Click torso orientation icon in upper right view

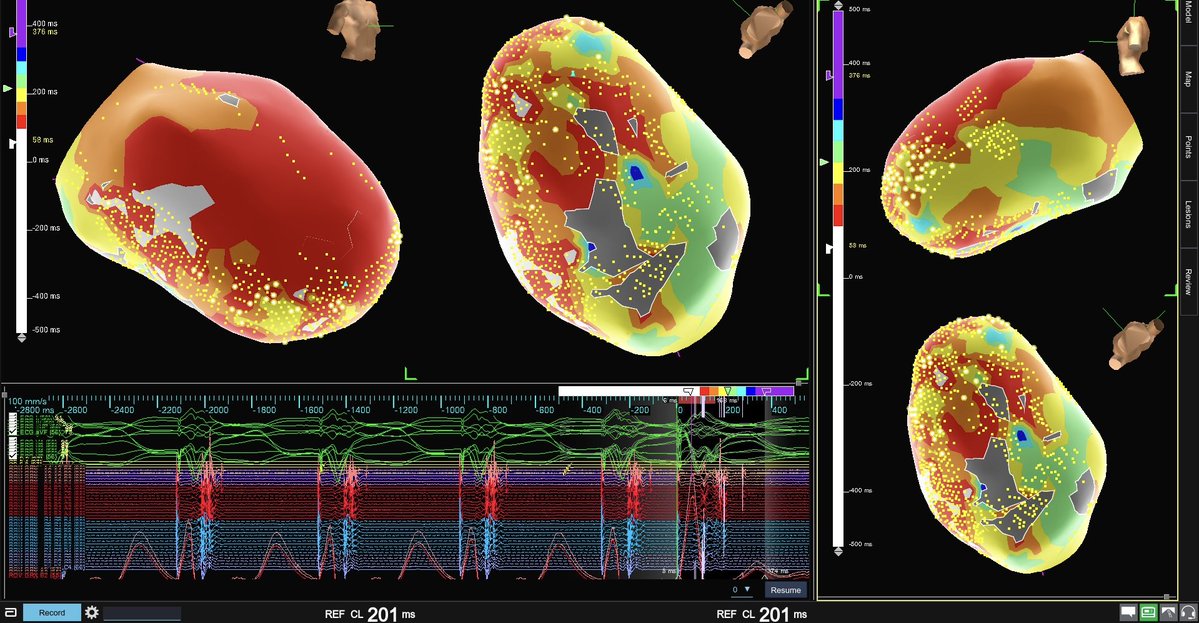pyautogui.click(x=1132, y=44)
